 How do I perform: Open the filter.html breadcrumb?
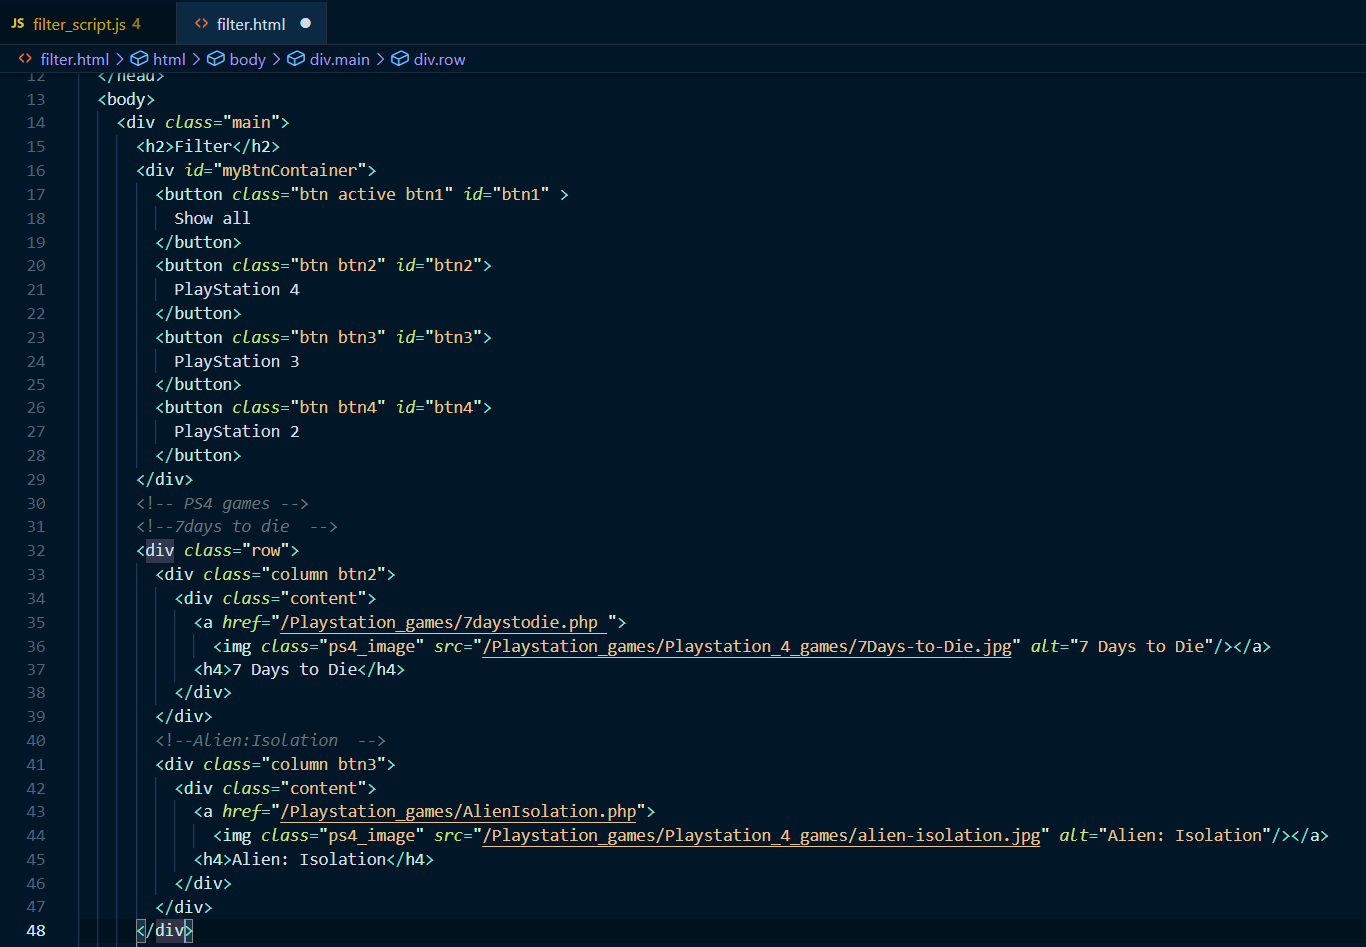coord(74,59)
